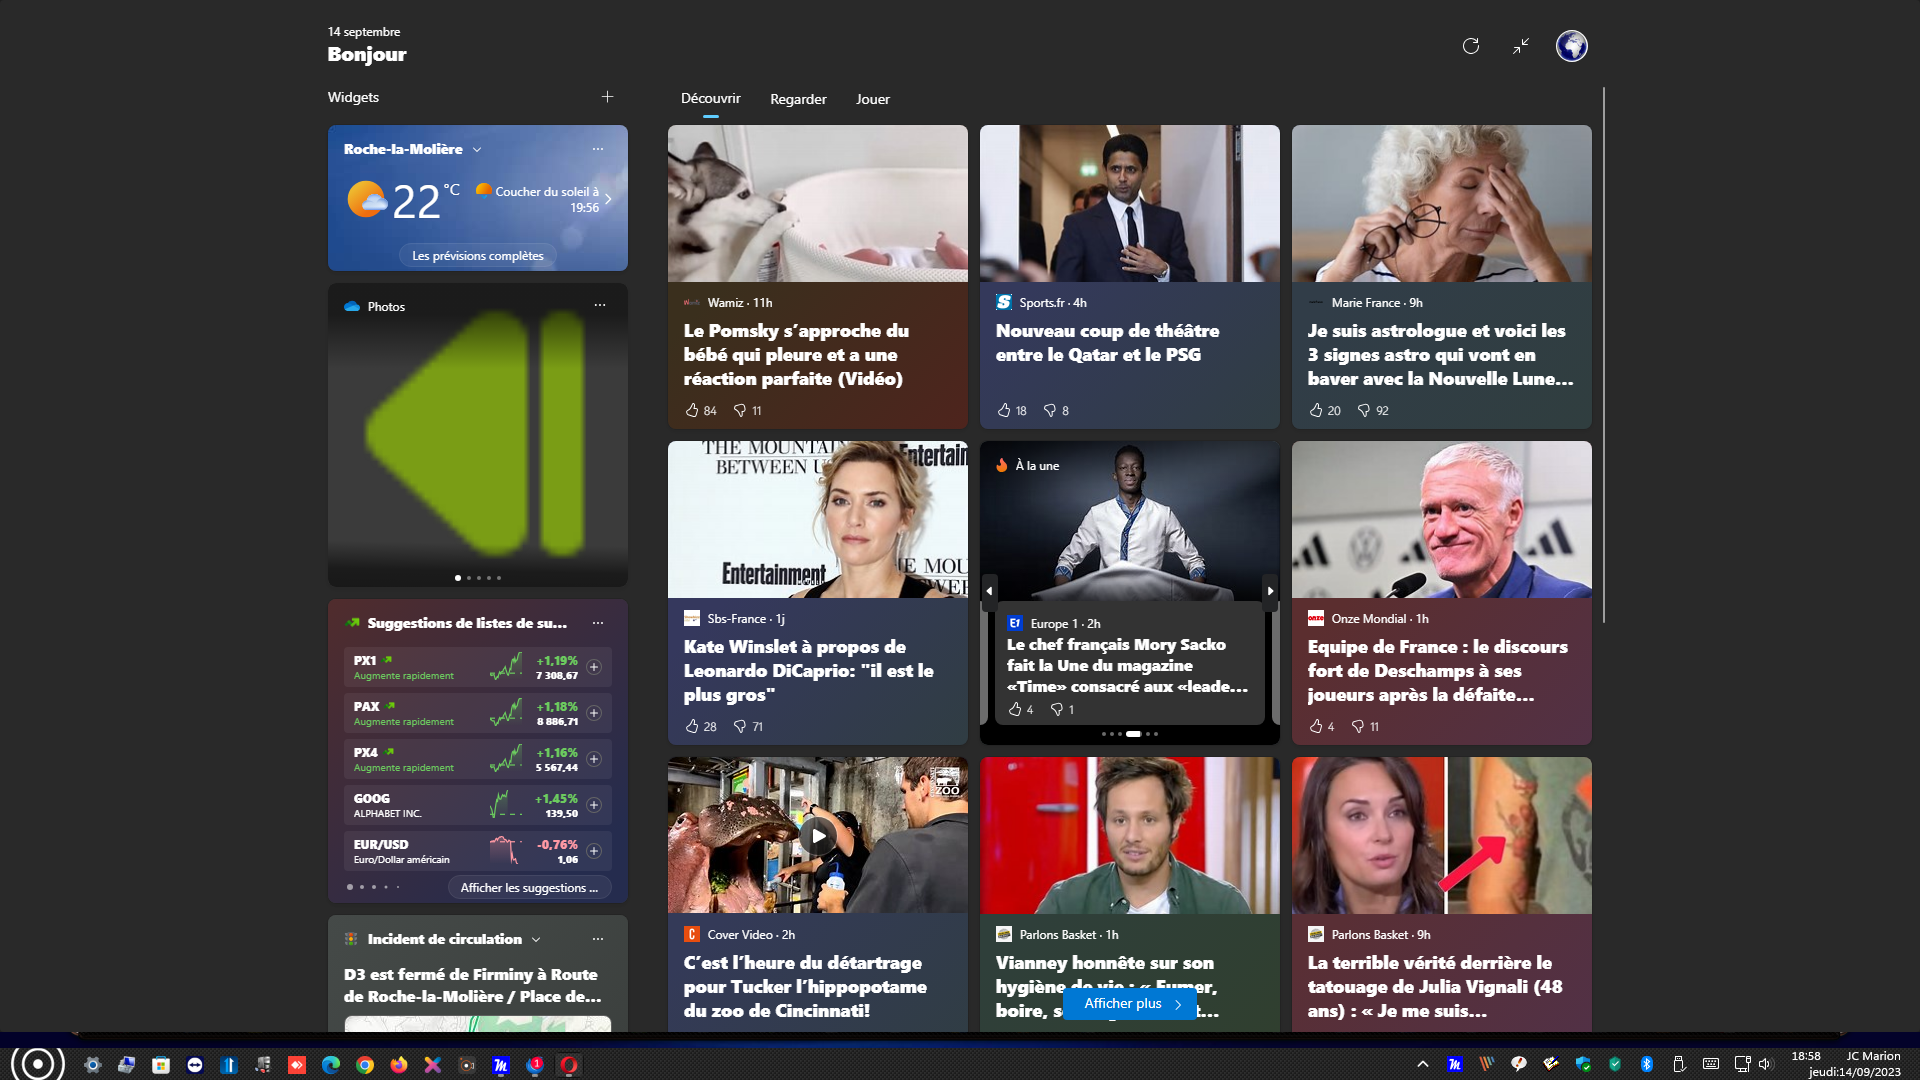The image size is (1920, 1080).
Task: Collapse widgets panel to half view
Action: 1520,46
